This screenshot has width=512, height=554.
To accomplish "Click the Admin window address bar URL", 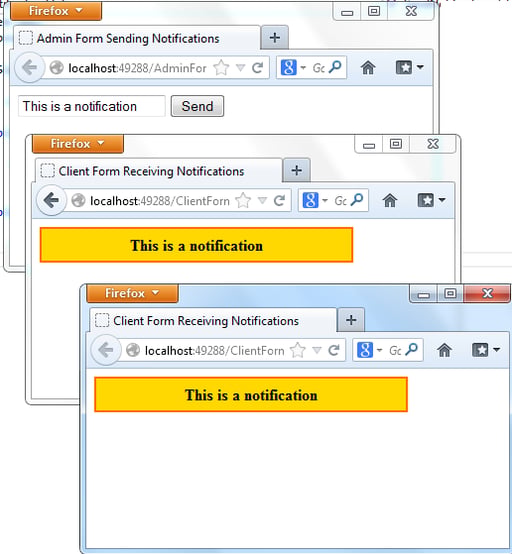I will [x=137, y=67].
